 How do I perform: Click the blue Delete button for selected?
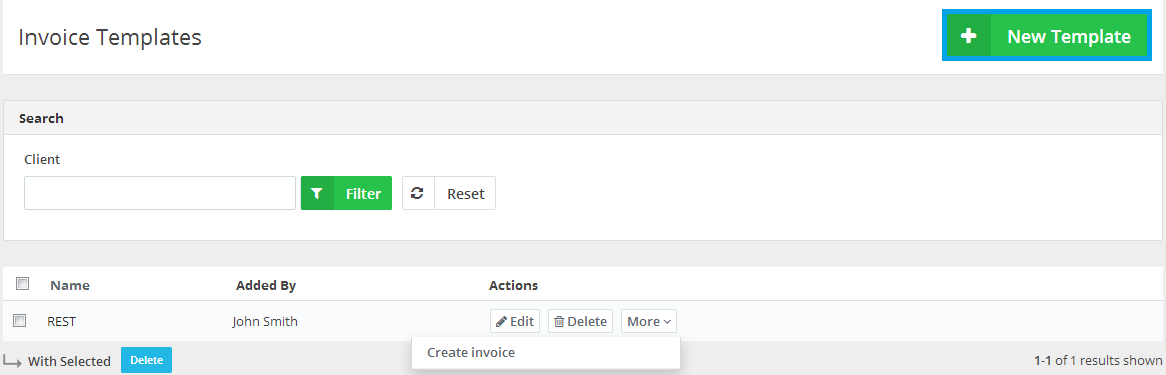pyautogui.click(x=146, y=360)
